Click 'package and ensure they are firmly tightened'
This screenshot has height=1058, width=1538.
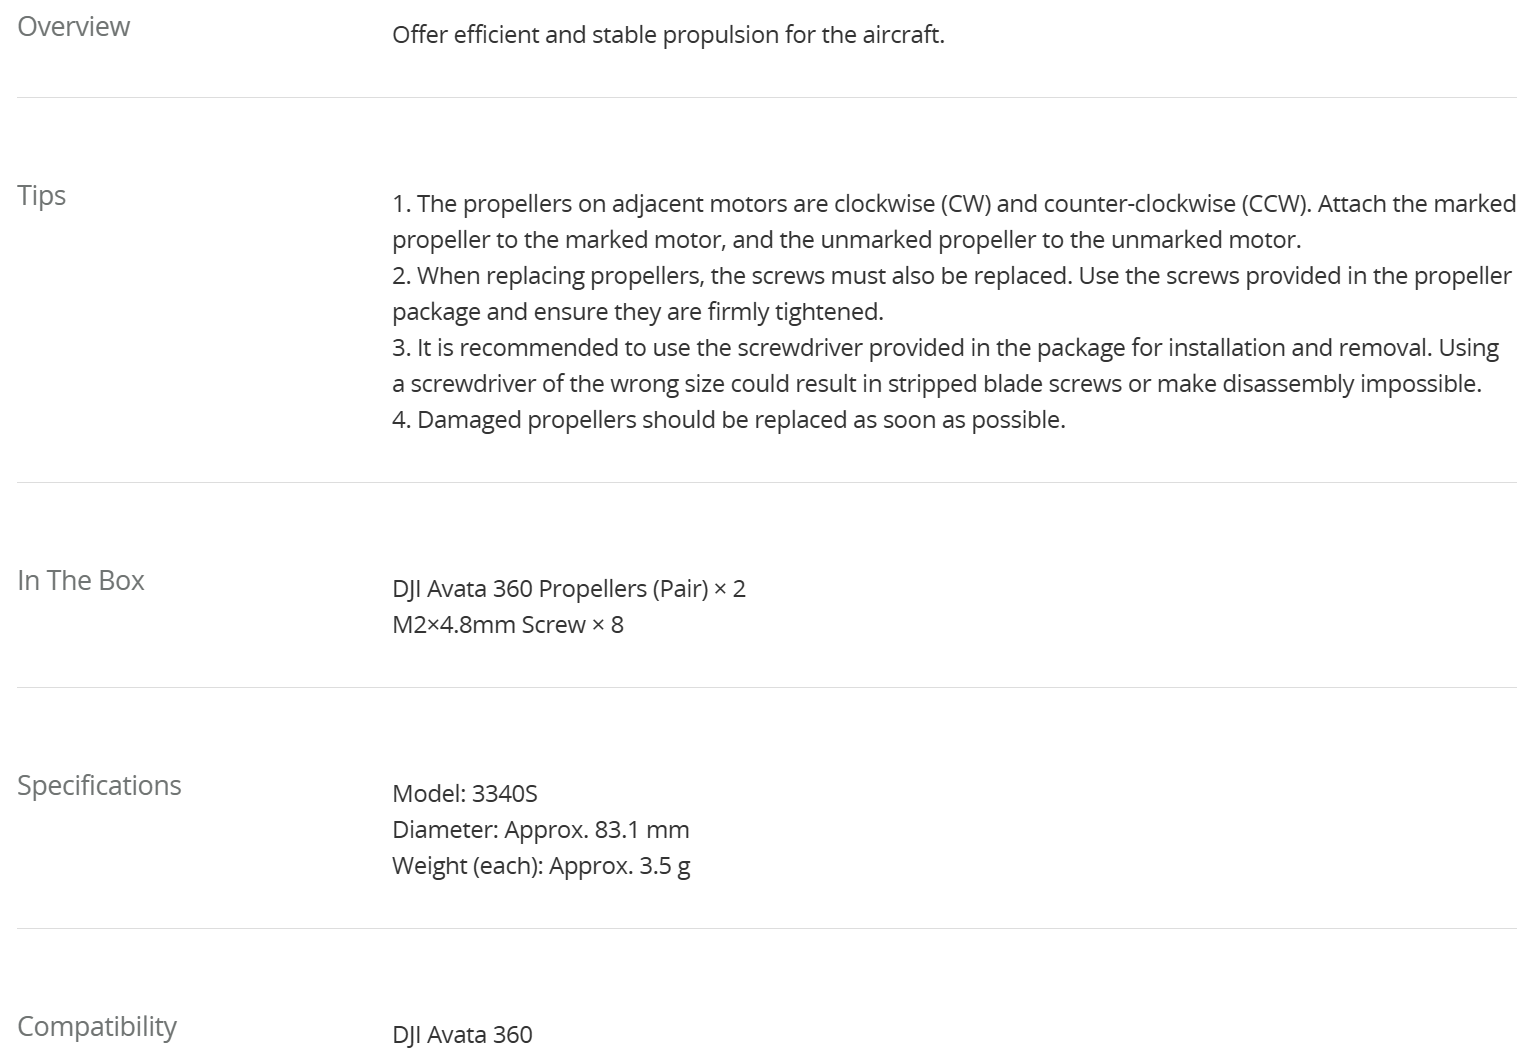point(637,312)
